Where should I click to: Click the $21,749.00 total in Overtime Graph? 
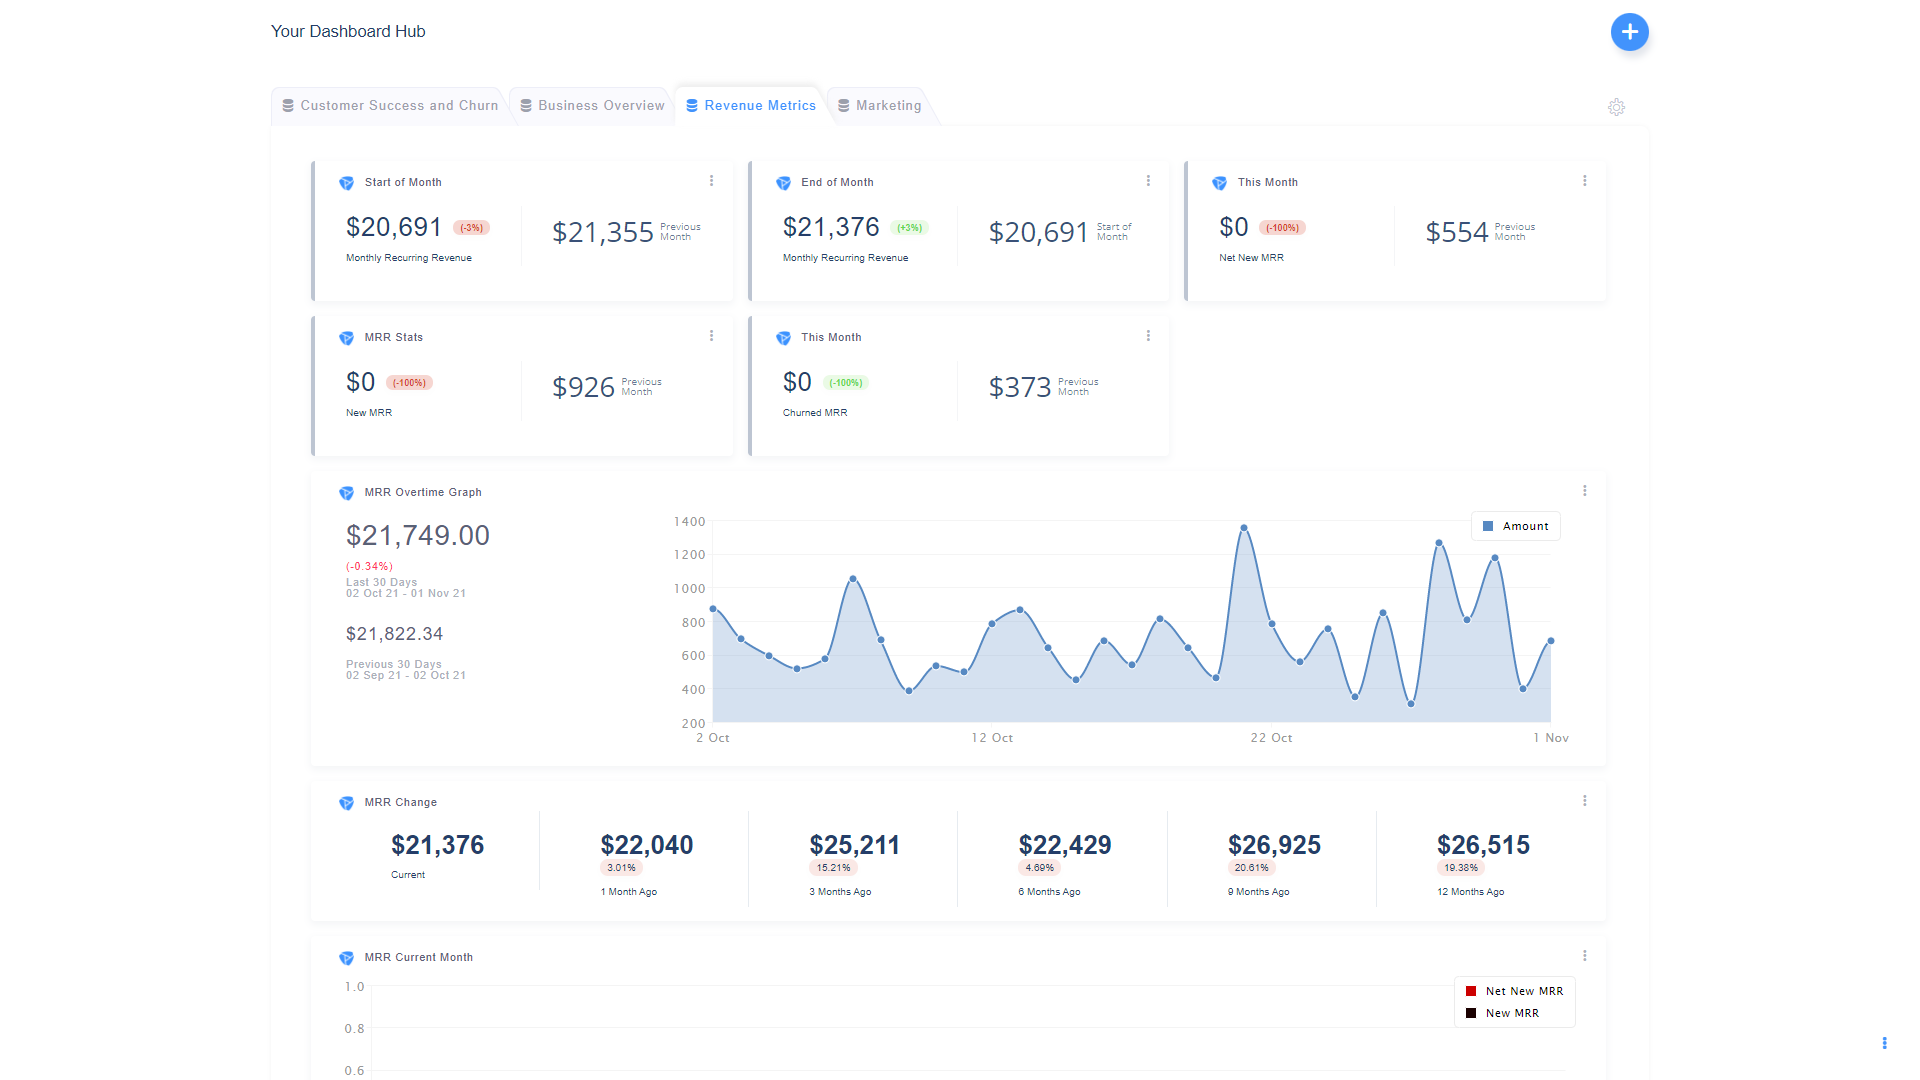pos(418,535)
